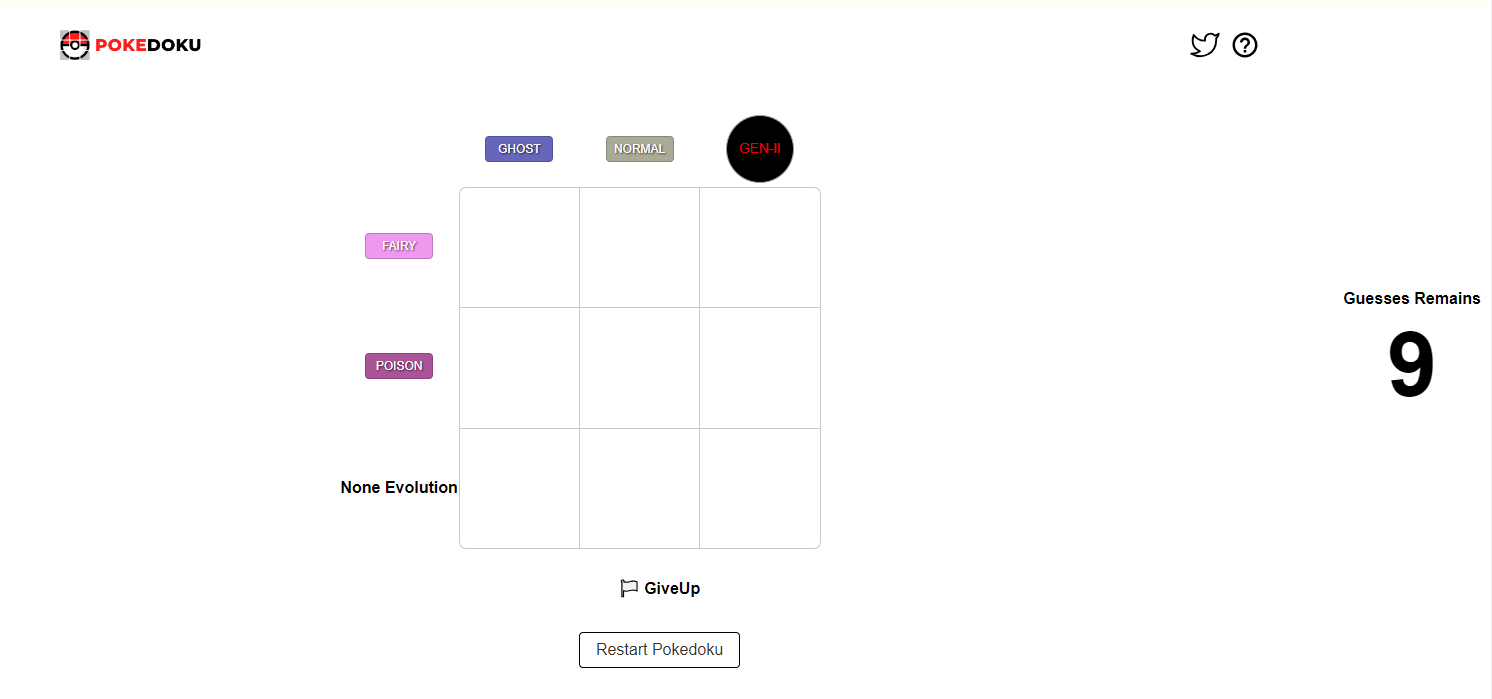
Task: Click the Gen-II black circle badge
Action: (760, 149)
